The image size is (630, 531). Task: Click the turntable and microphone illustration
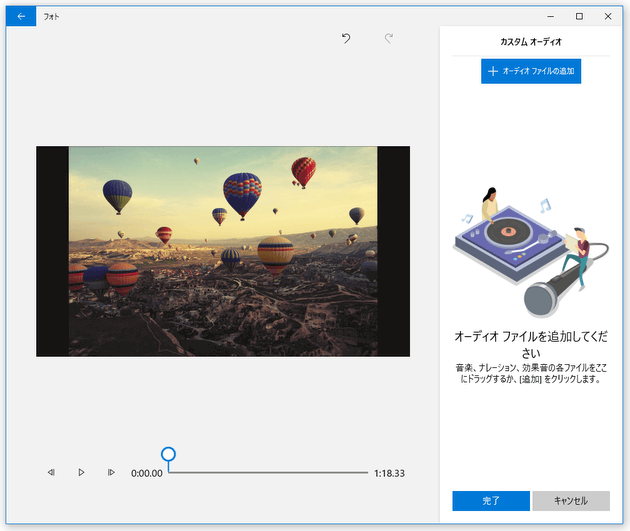pyautogui.click(x=530, y=250)
